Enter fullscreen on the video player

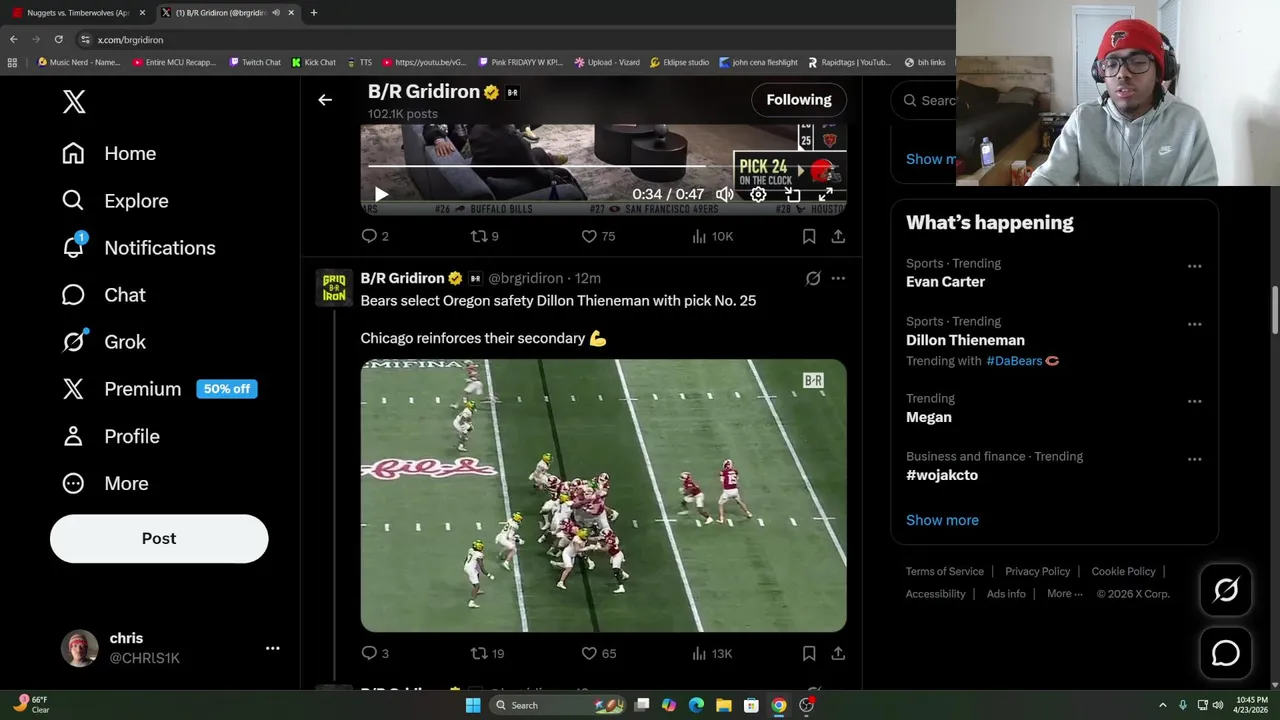click(x=826, y=194)
